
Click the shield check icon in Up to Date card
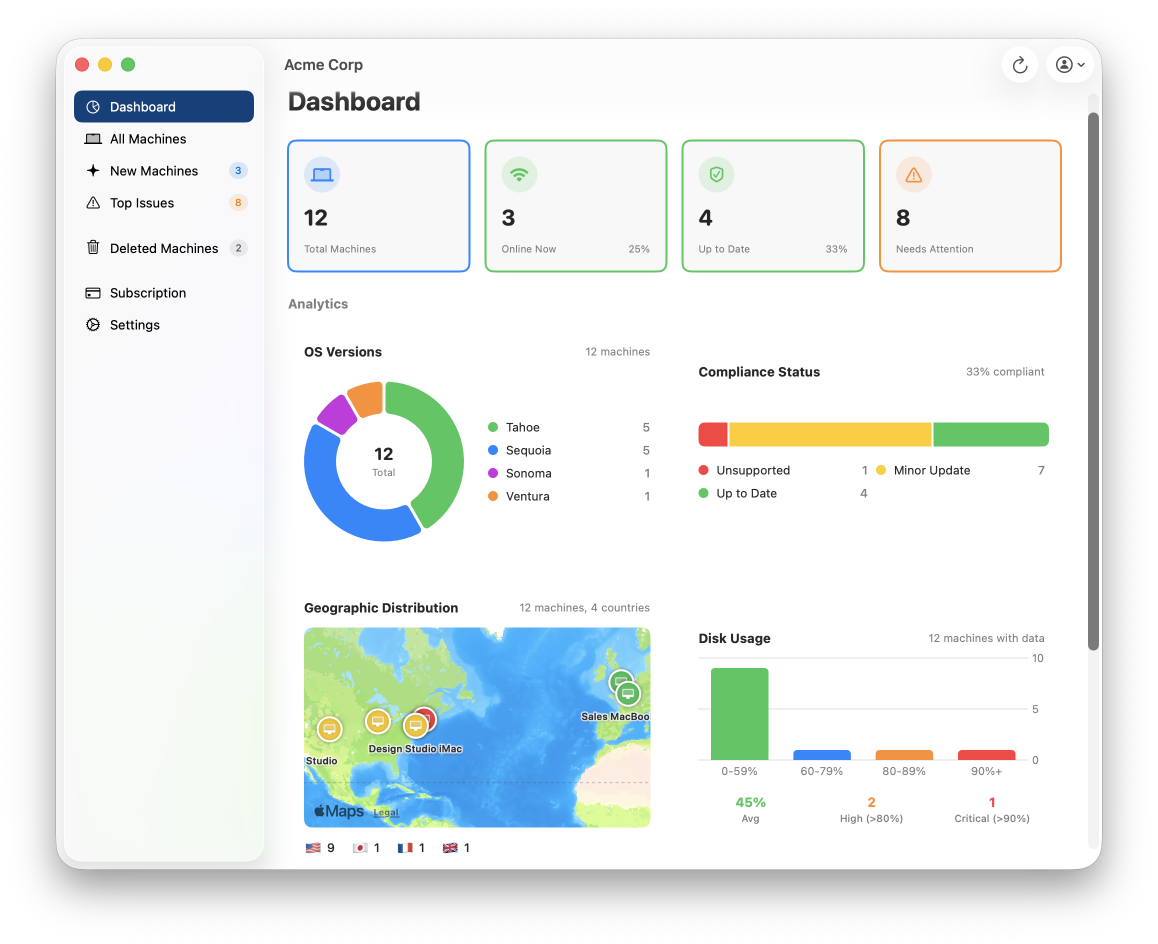pyautogui.click(x=716, y=175)
